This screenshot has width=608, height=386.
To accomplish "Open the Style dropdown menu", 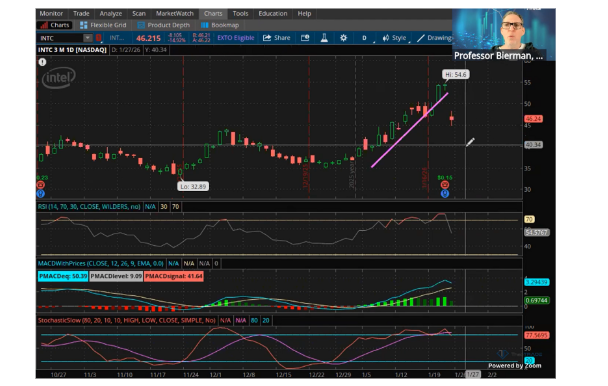I will tap(395, 38).
